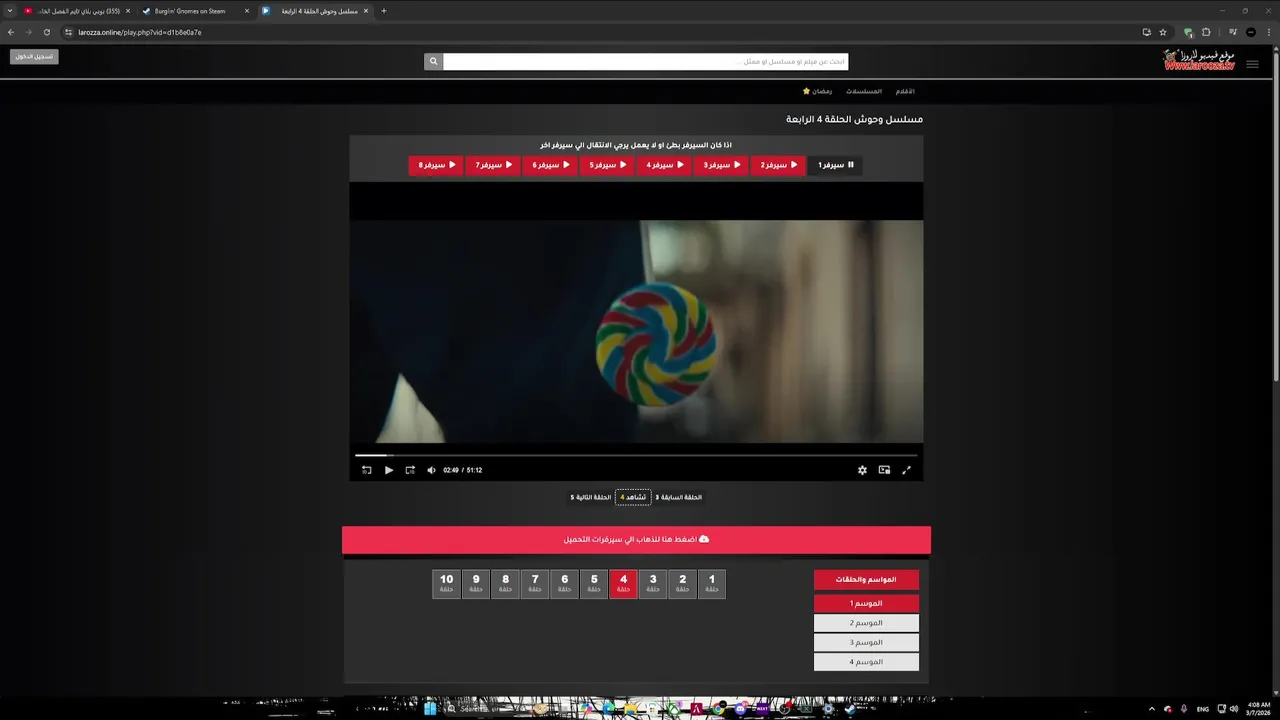Close the Burglin' Gnomes on Steam tab
Image resolution: width=1280 pixels, height=720 pixels.
click(x=247, y=11)
